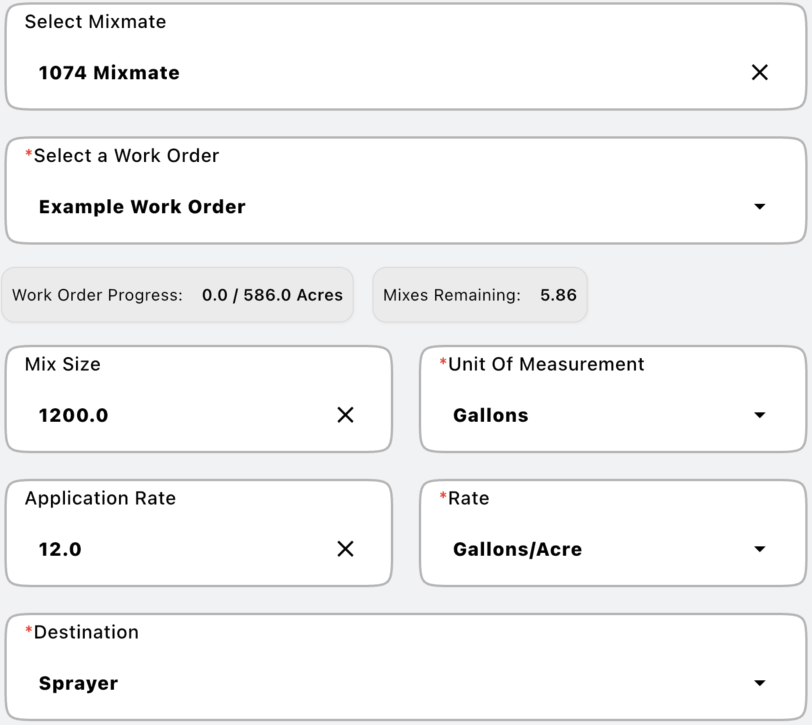Select the Example Work Order text
The width and height of the screenshot is (812, 725).
coord(142,207)
